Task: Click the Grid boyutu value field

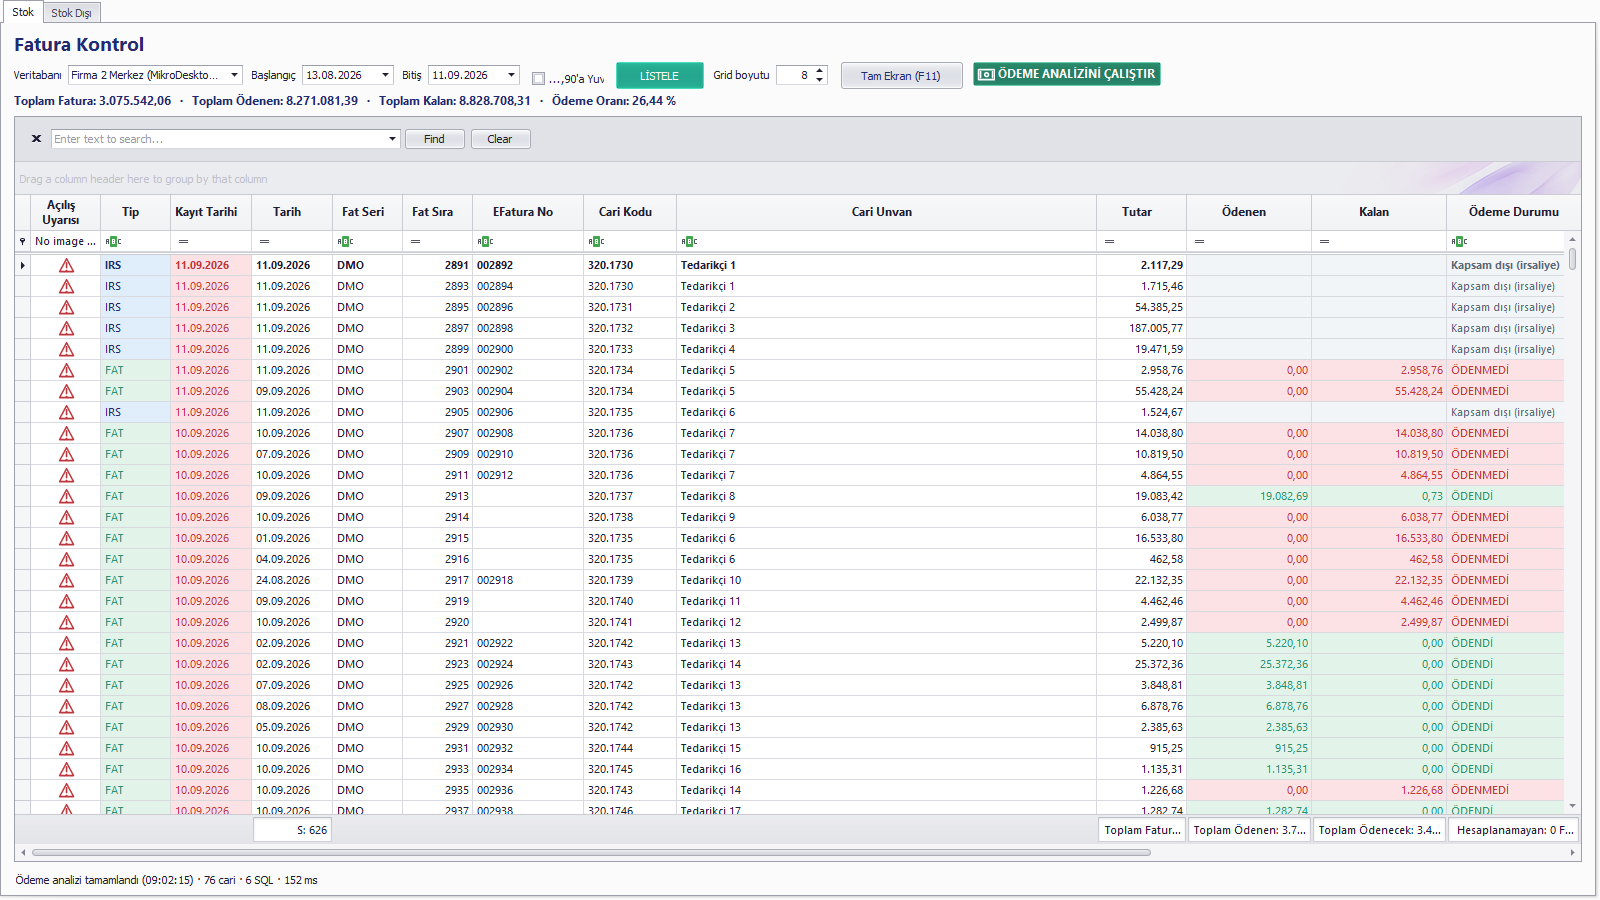Action: pos(796,75)
